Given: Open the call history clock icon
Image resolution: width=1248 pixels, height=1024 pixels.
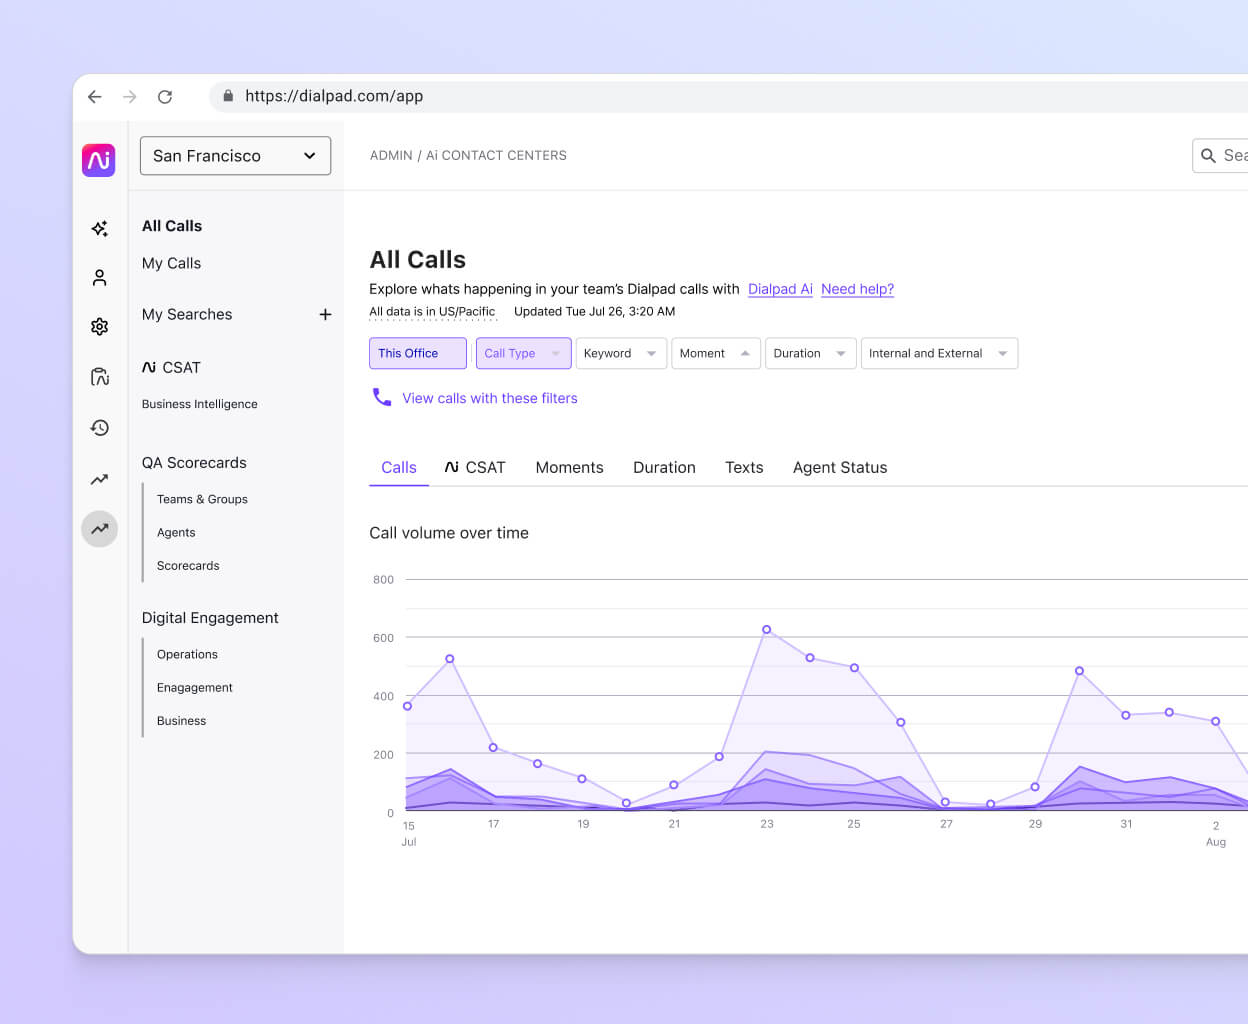Looking at the screenshot, I should pos(98,428).
